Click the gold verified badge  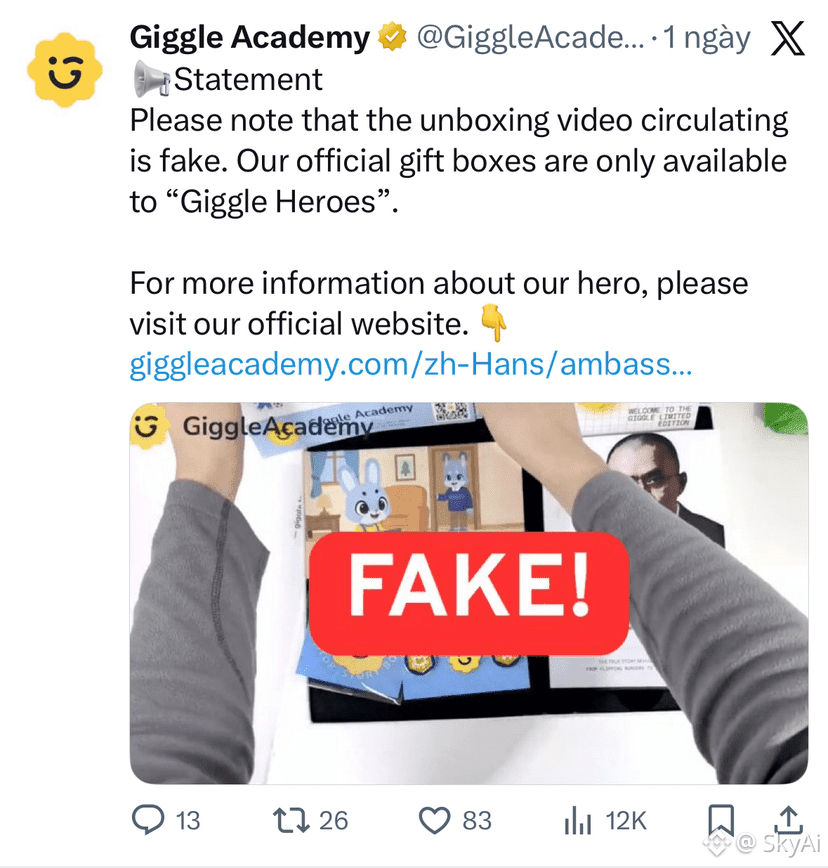(392, 37)
